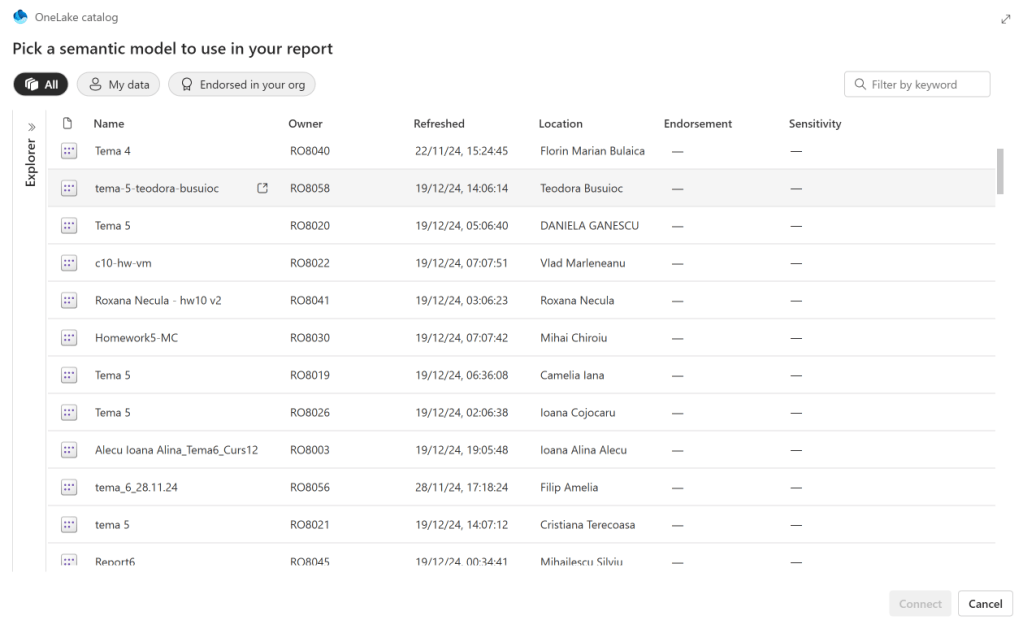1023x629 pixels.
Task: Click the semantic model icon for Tema 4
Action: click(x=69, y=151)
